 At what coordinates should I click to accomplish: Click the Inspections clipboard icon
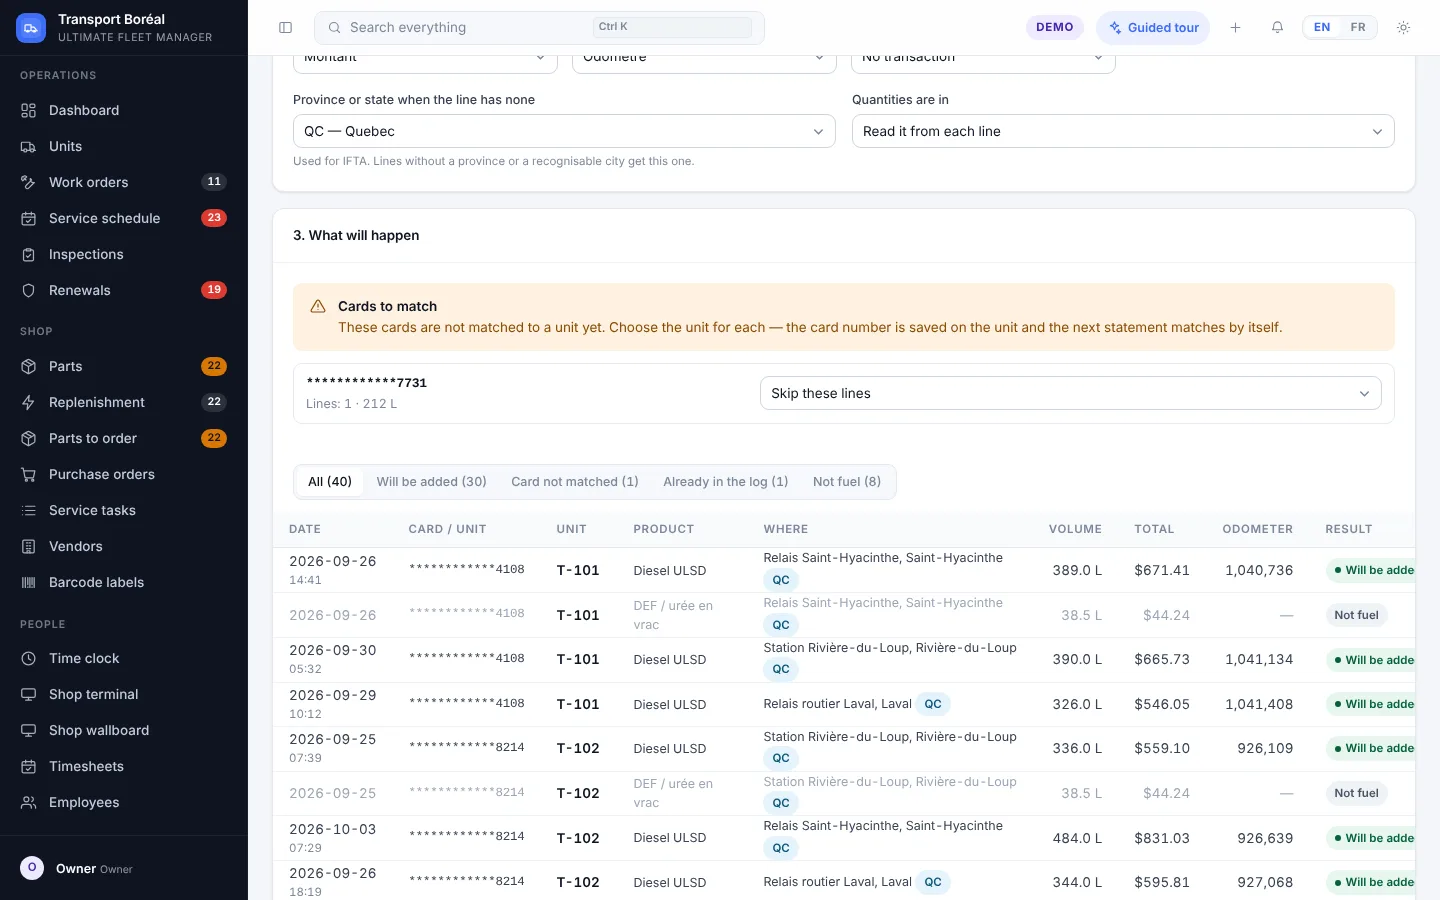pos(29,254)
